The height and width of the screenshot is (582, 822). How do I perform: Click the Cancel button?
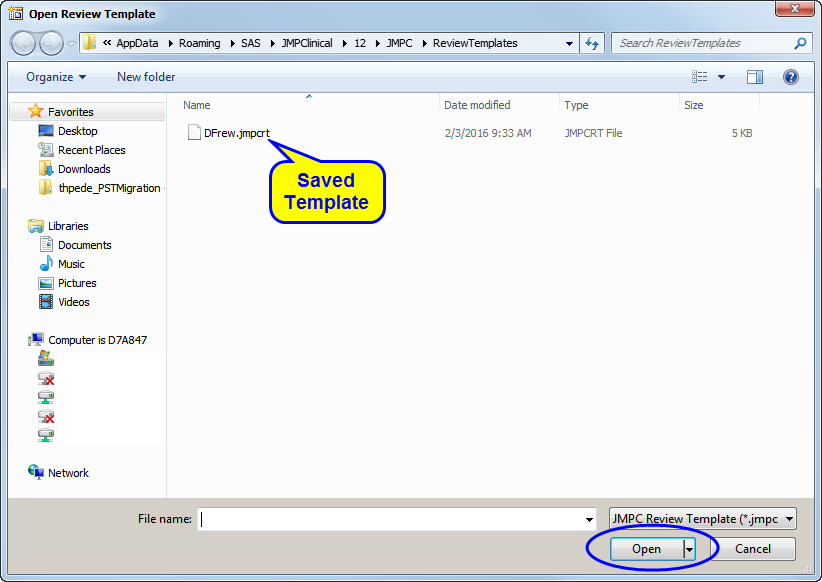pyautogui.click(x=753, y=549)
